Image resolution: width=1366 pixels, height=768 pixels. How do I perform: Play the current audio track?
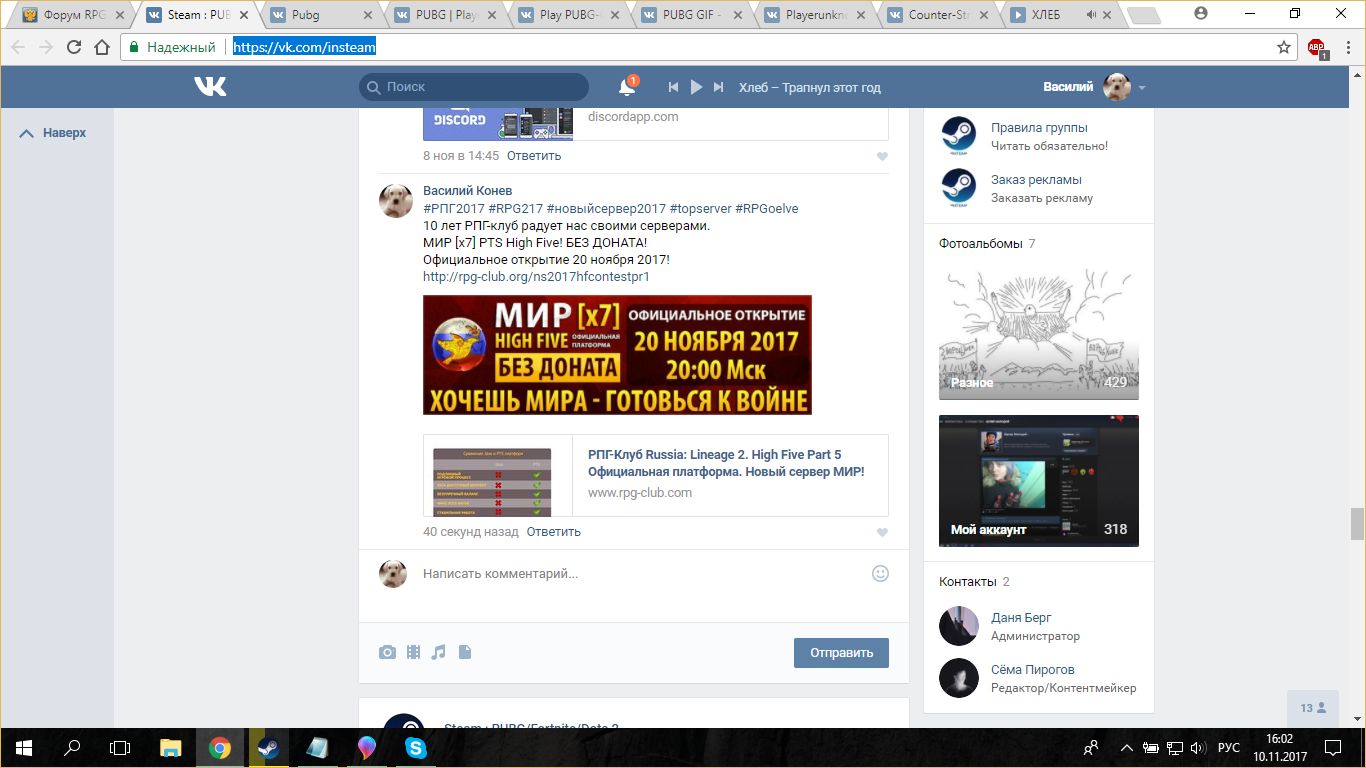tap(696, 88)
